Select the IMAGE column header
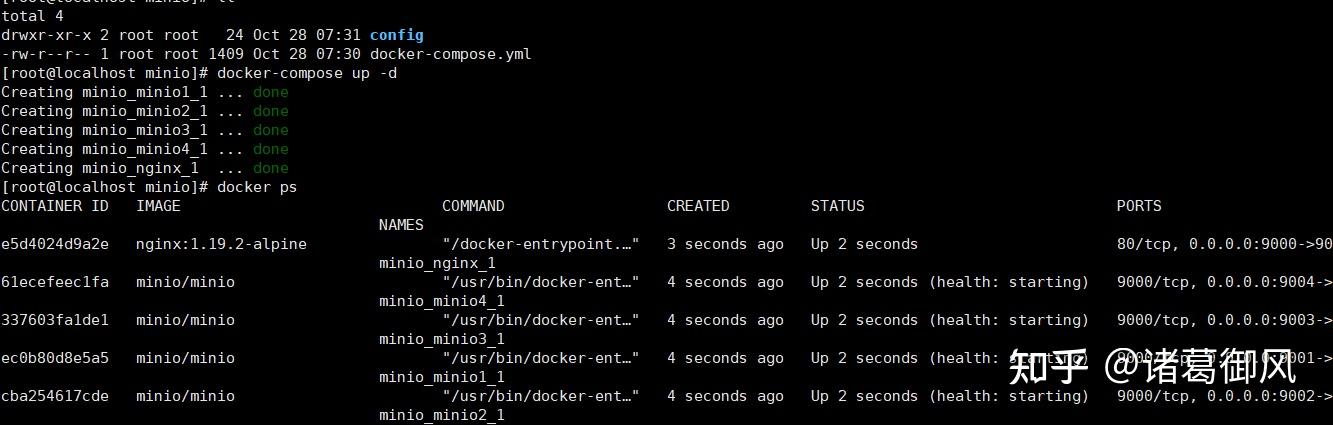The image size is (1333, 425). pos(158,206)
